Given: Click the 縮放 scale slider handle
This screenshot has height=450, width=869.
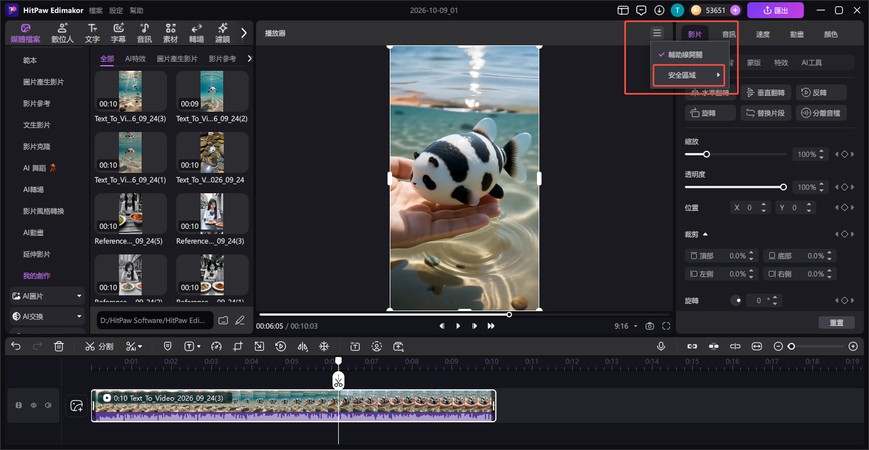Looking at the screenshot, I should 706,155.
